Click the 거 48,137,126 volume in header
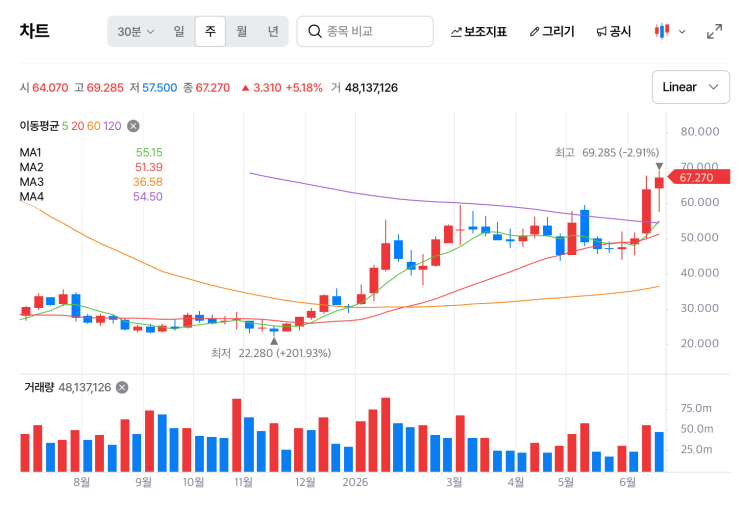Viewport: 743px width, 511px height. click(365, 88)
